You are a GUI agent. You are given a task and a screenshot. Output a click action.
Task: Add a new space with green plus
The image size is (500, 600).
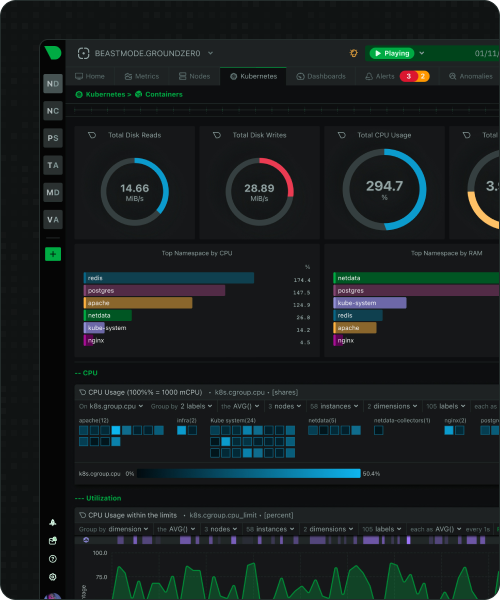(53, 254)
